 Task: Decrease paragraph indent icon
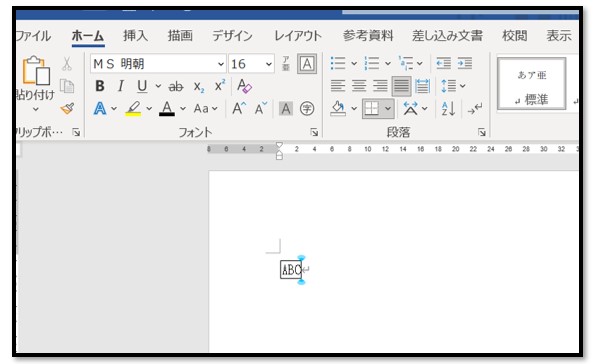click(444, 63)
